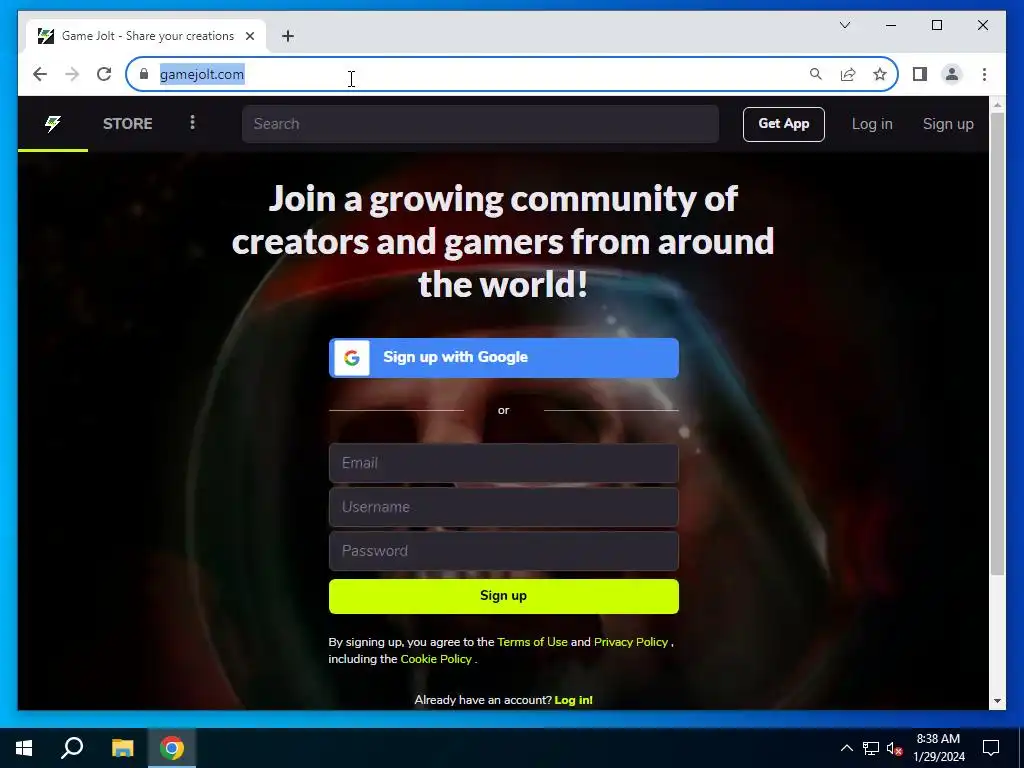Viewport: 1024px width, 768px height.
Task: Click the vertical scrollbar thumb
Action: (997, 344)
